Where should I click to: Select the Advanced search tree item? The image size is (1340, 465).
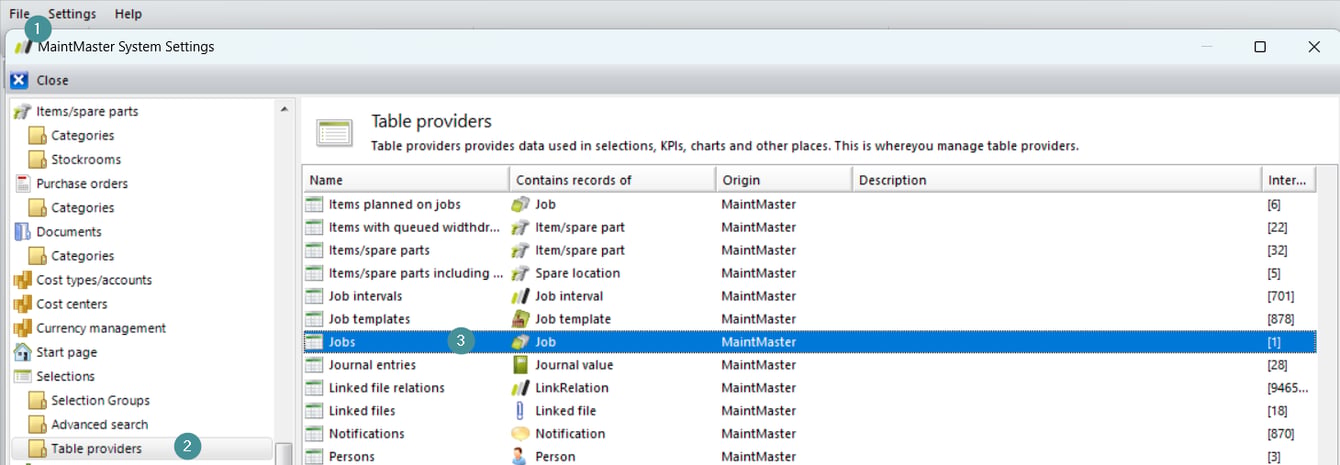[100, 424]
